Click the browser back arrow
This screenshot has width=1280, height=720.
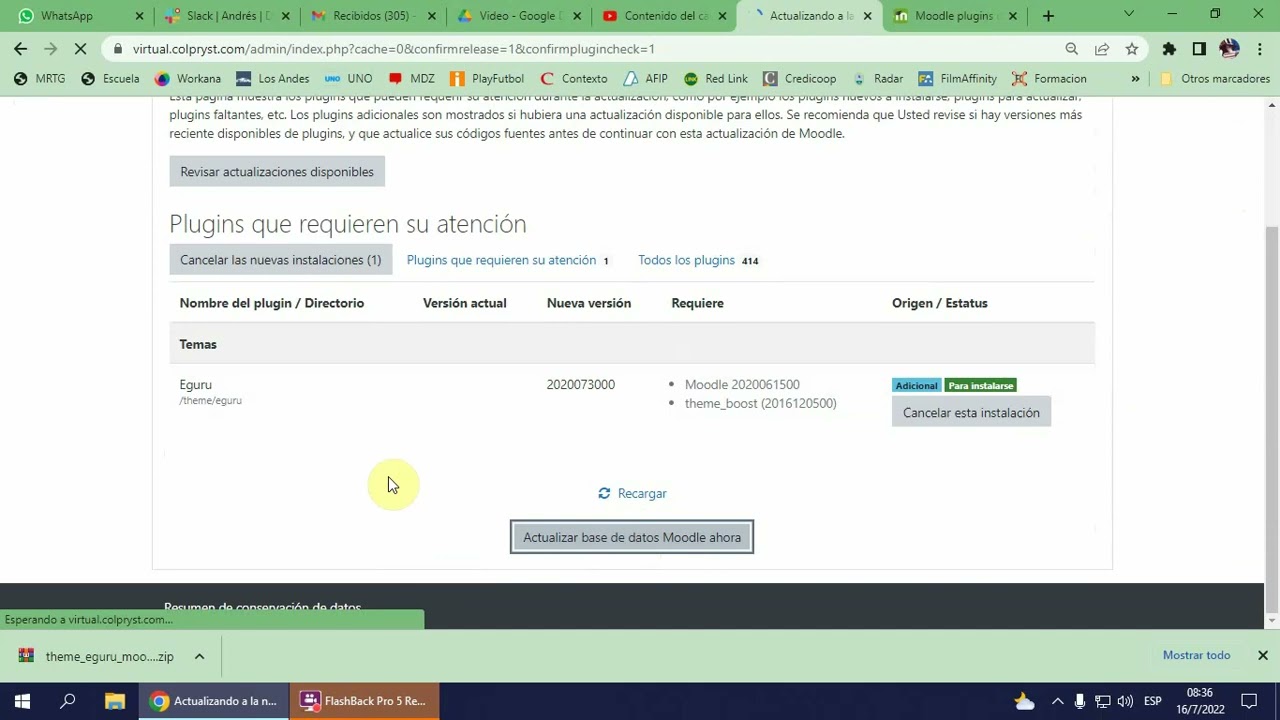pyautogui.click(x=20, y=49)
